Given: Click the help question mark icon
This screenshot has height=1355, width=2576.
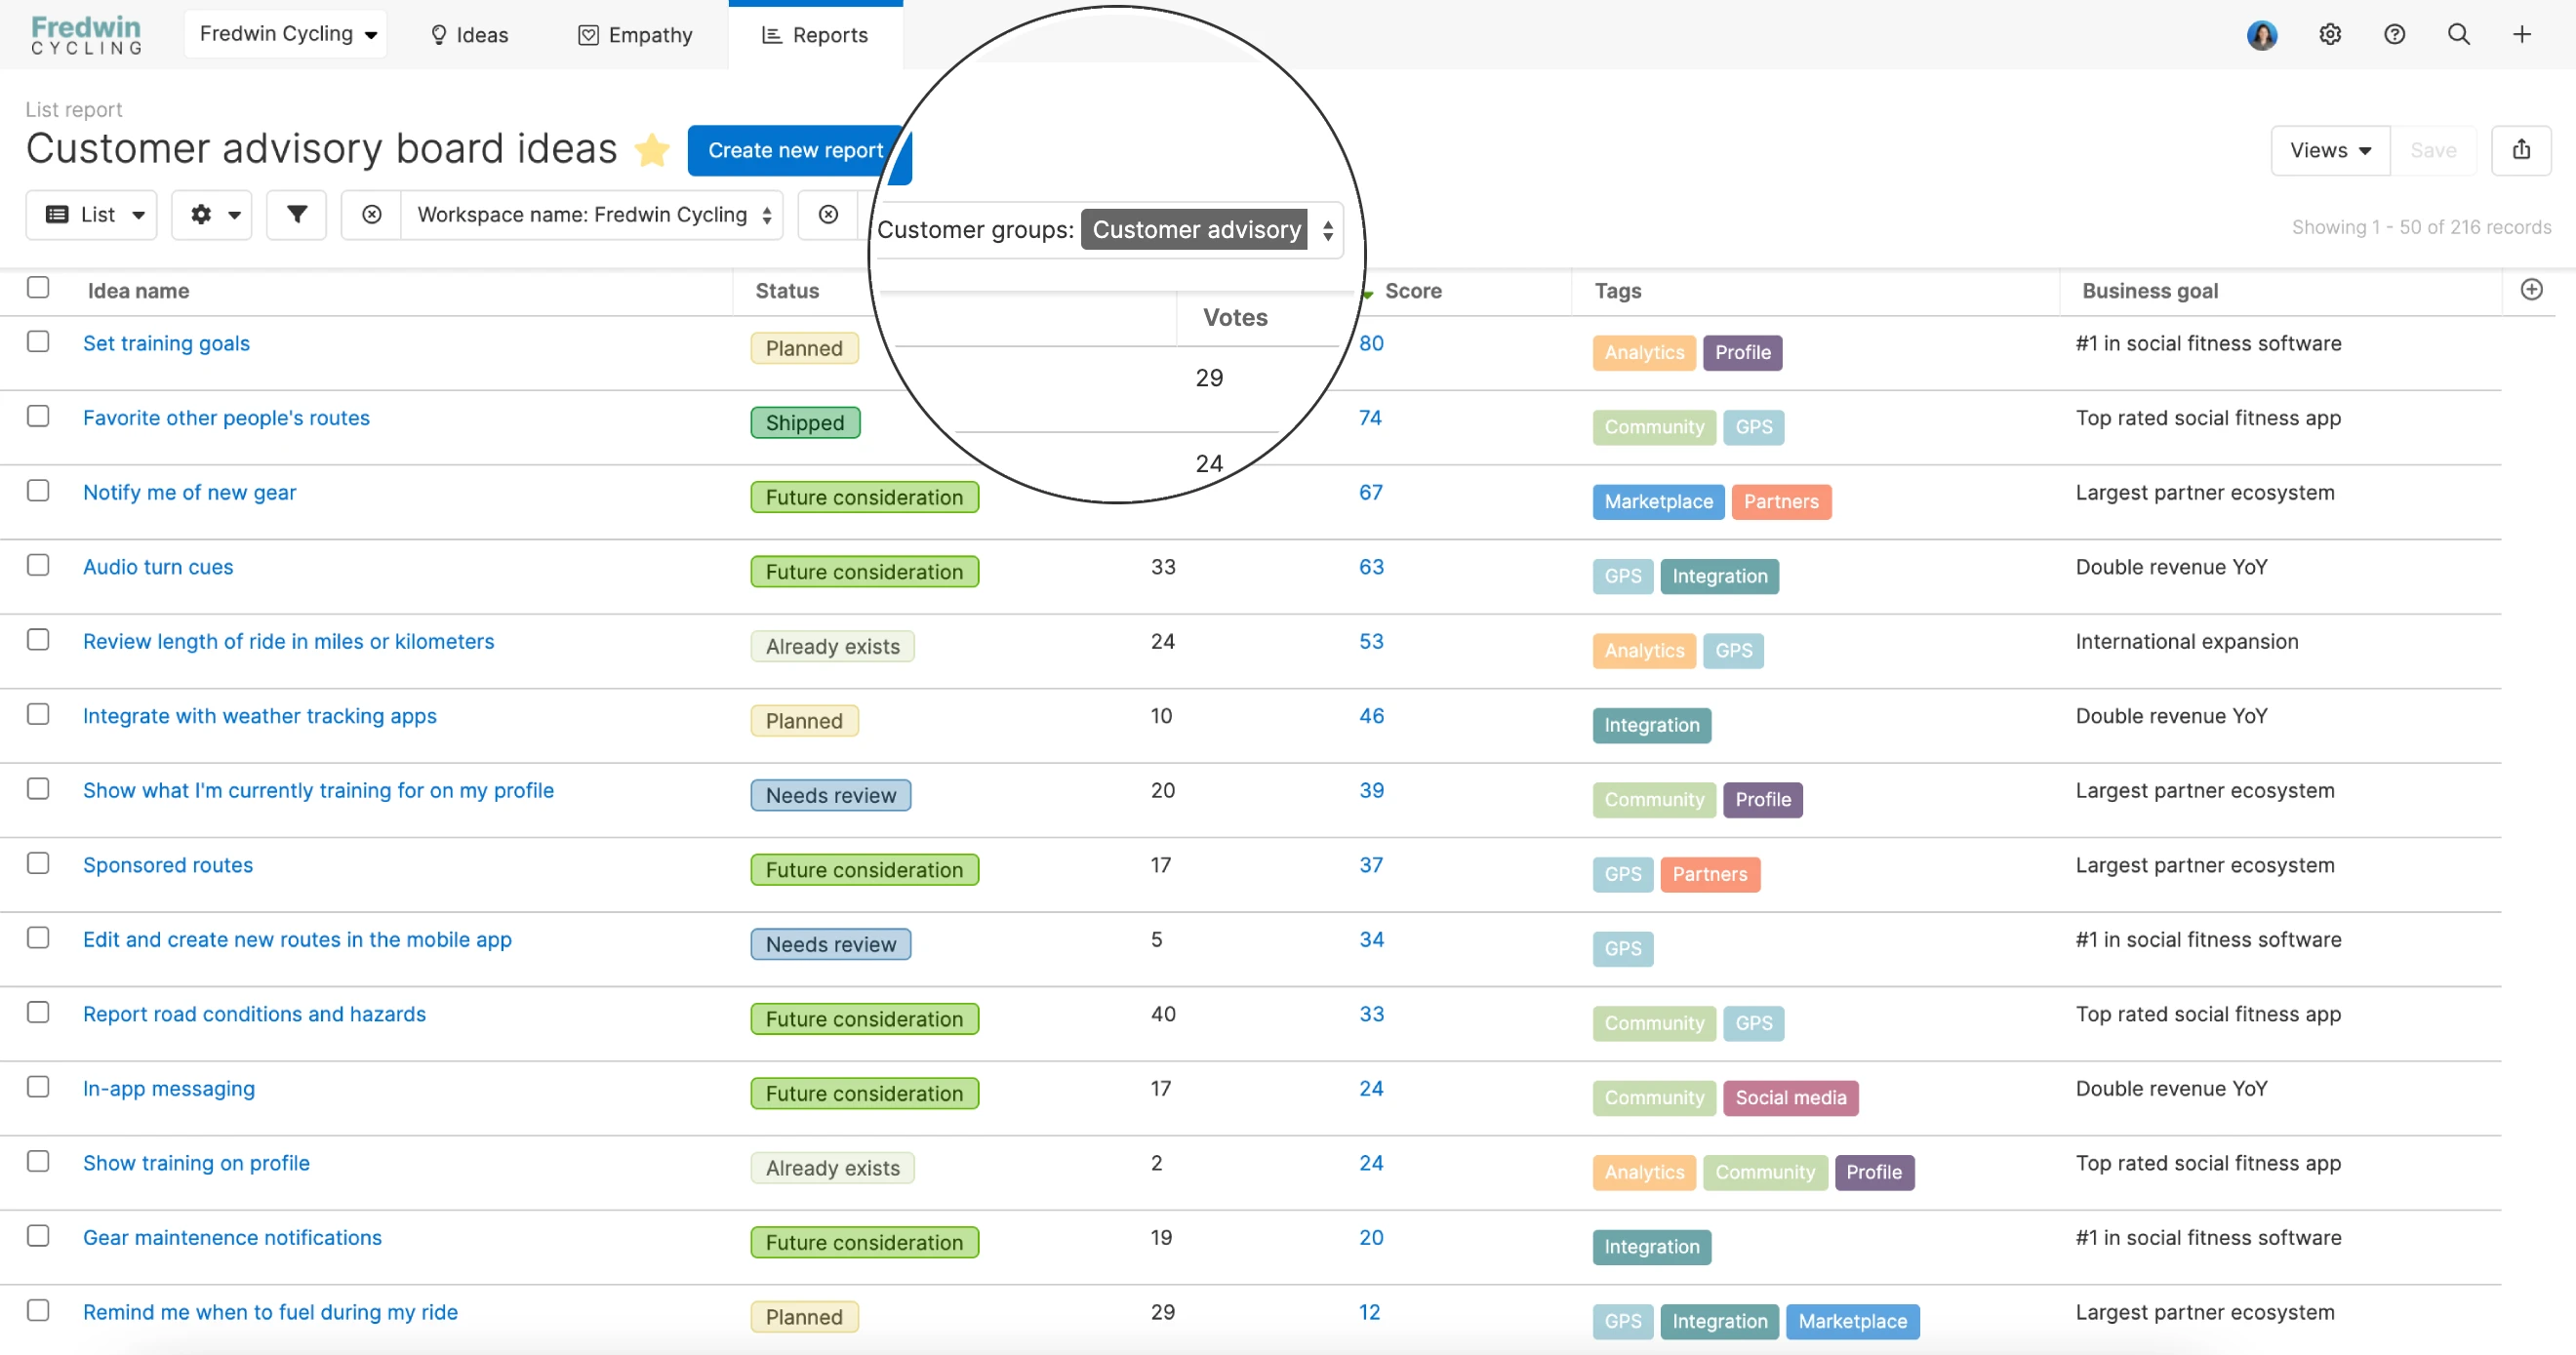Looking at the screenshot, I should [x=2393, y=34].
